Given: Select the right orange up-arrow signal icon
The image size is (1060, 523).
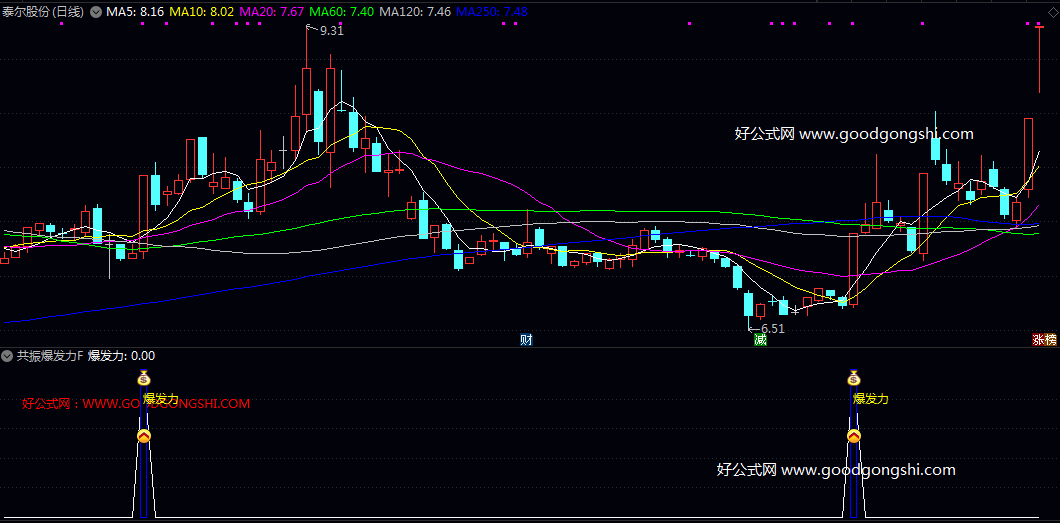Looking at the screenshot, I should [854, 436].
